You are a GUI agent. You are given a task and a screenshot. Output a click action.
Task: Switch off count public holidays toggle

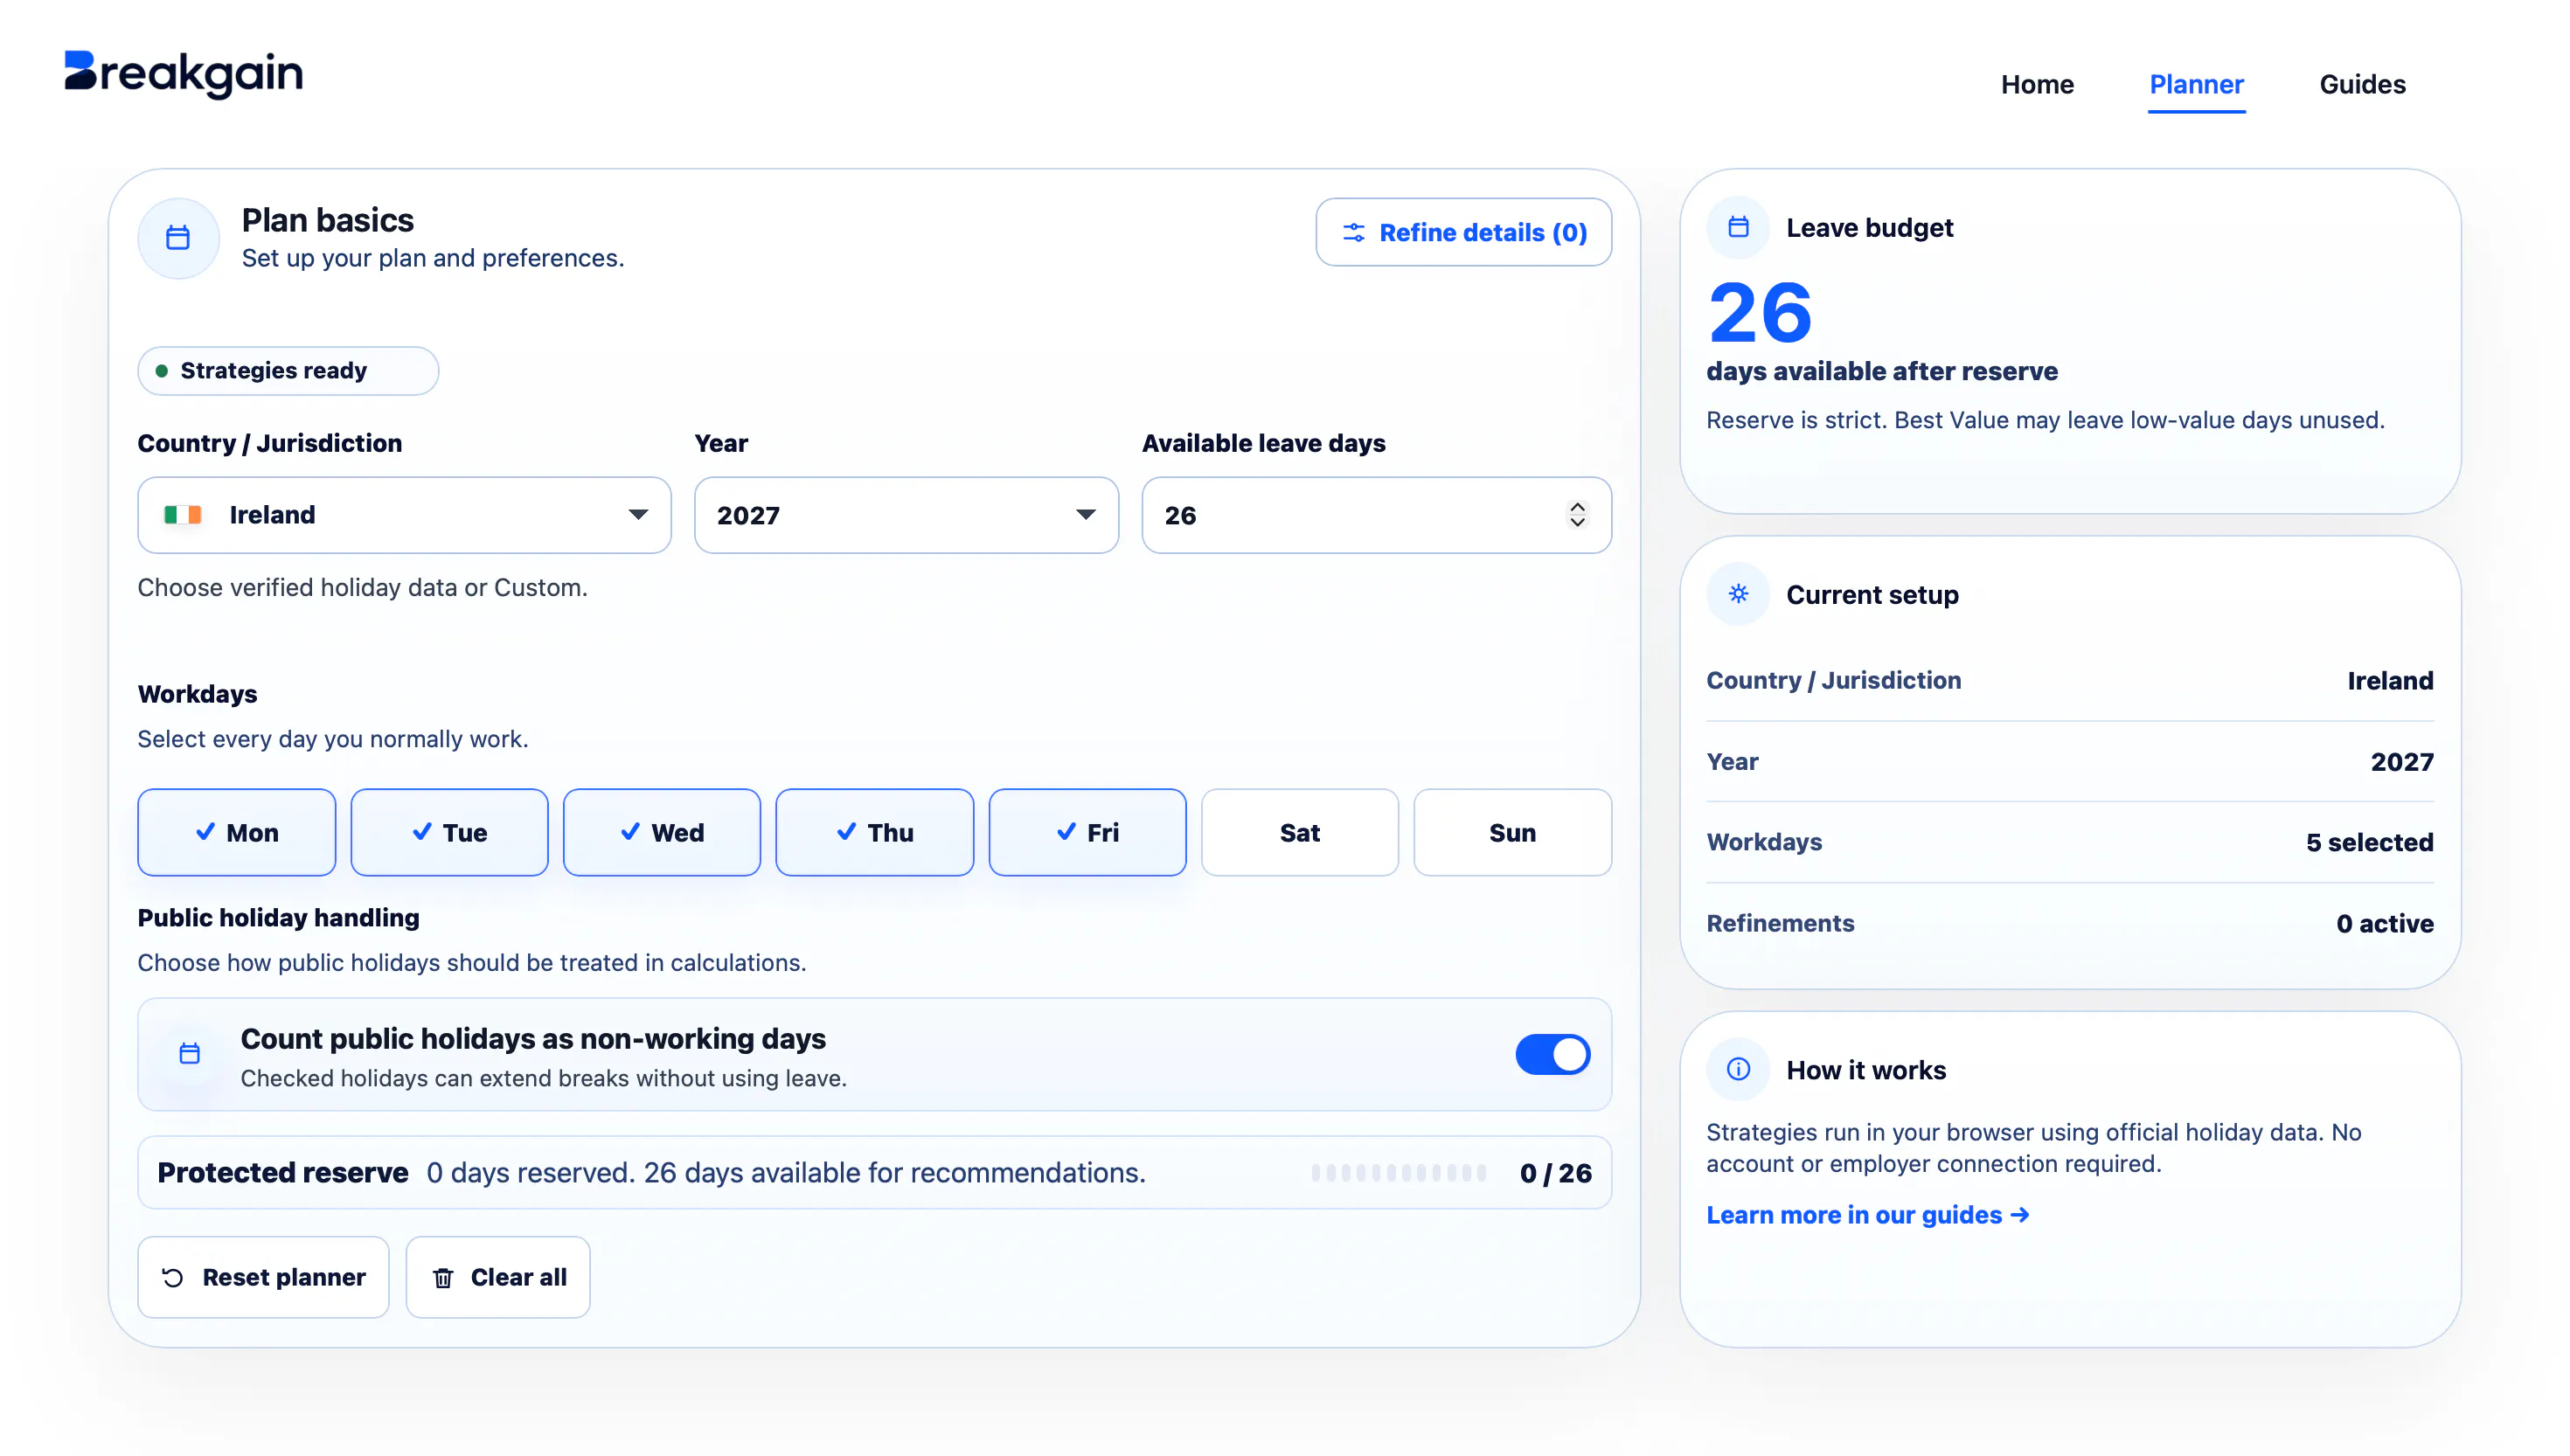click(1552, 1054)
